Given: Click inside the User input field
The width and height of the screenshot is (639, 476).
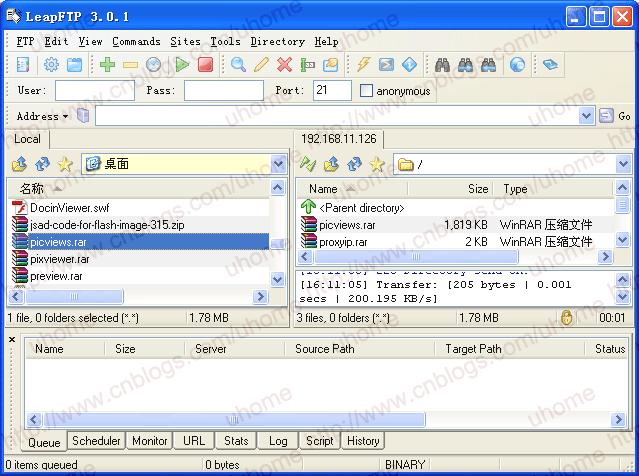Looking at the screenshot, I should pyautogui.click(x=95, y=90).
